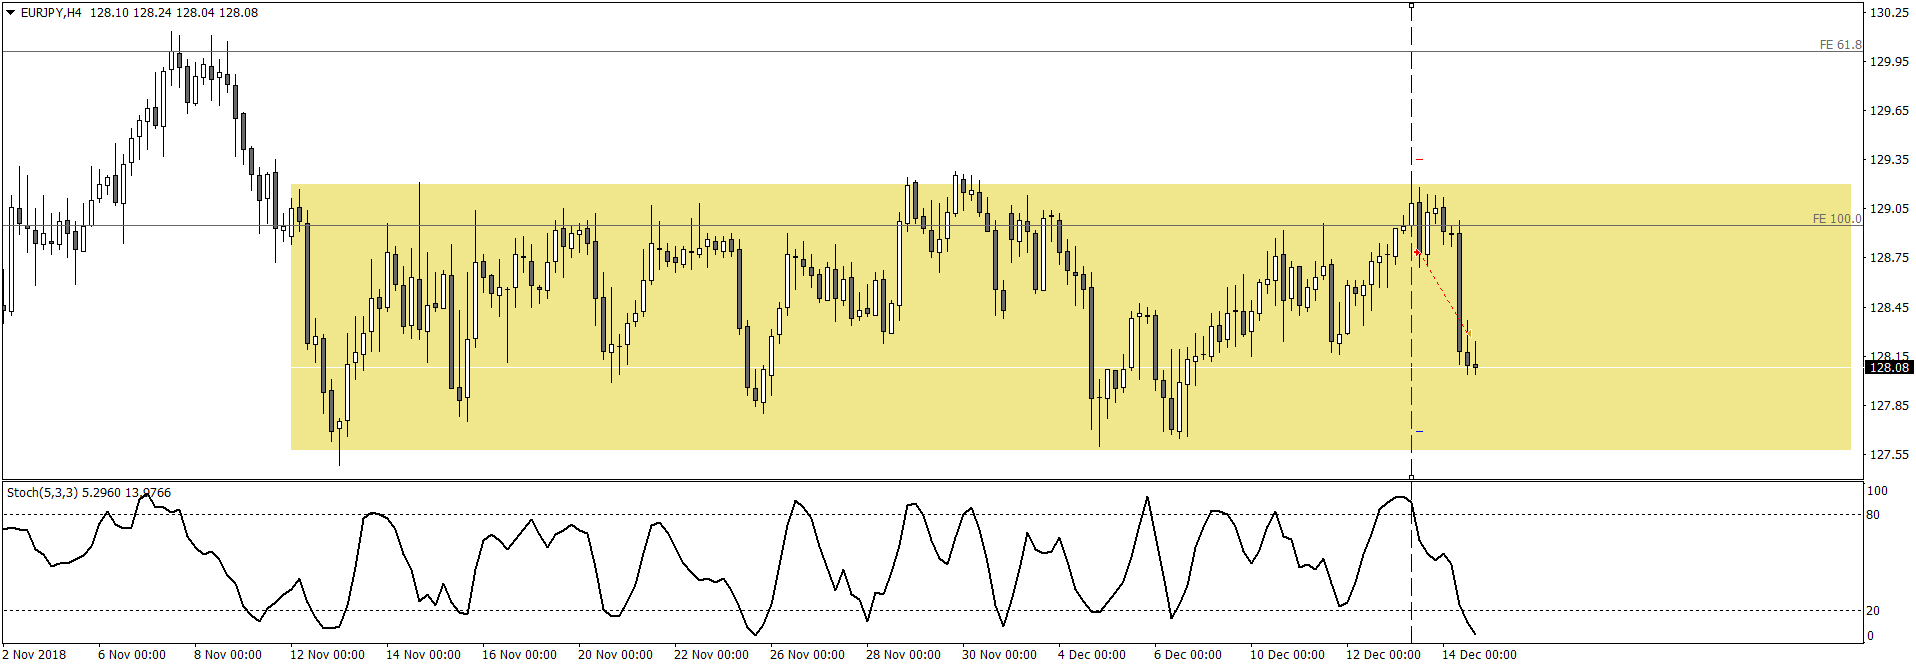Click the 128.75 price scale label
The image size is (1916, 667).
[x=1889, y=258]
